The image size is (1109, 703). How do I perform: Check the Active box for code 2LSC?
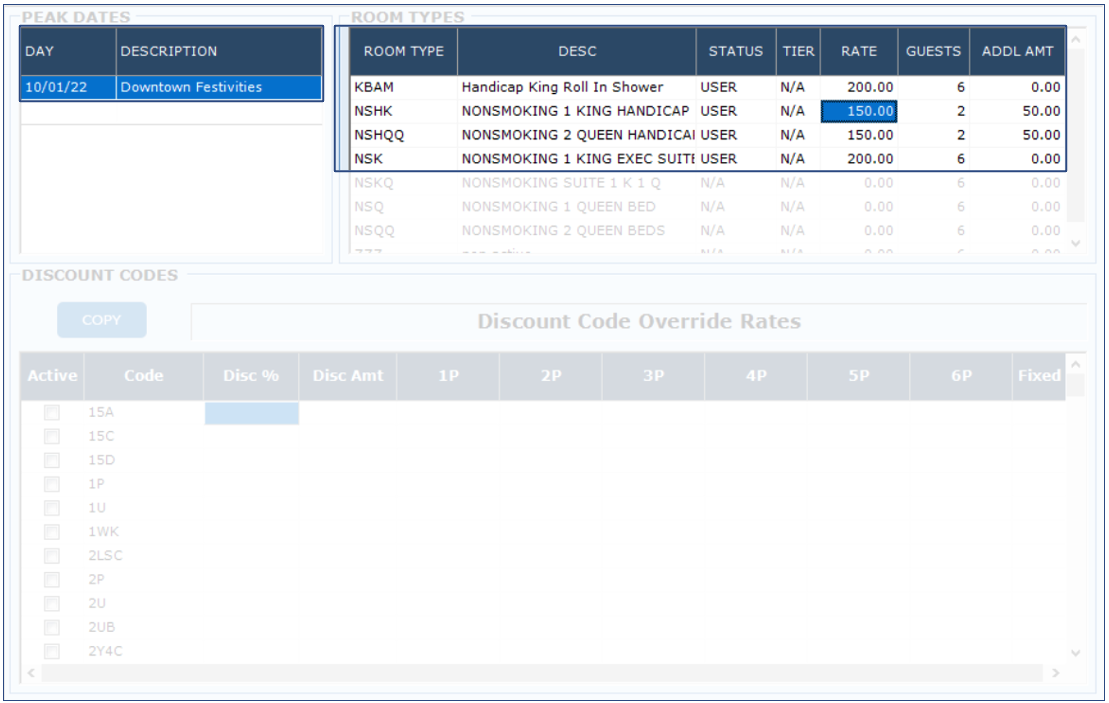[x=52, y=556]
